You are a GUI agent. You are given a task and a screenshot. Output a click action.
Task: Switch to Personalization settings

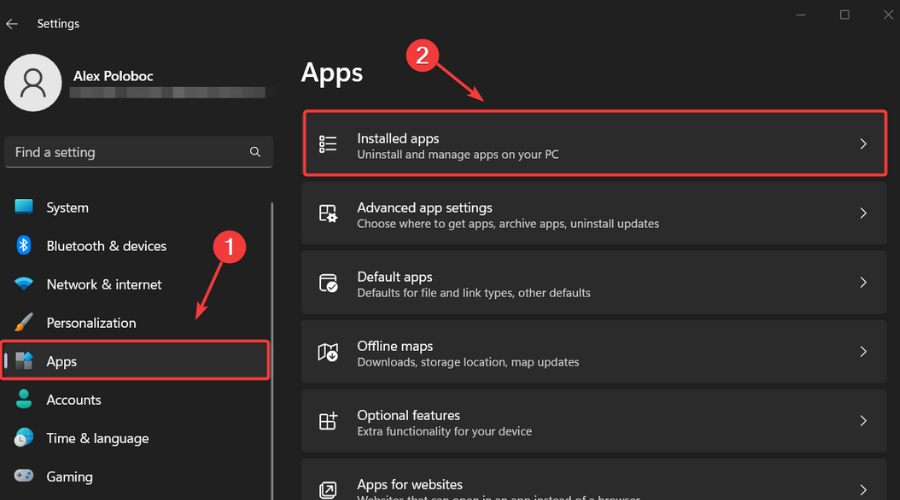135,323
